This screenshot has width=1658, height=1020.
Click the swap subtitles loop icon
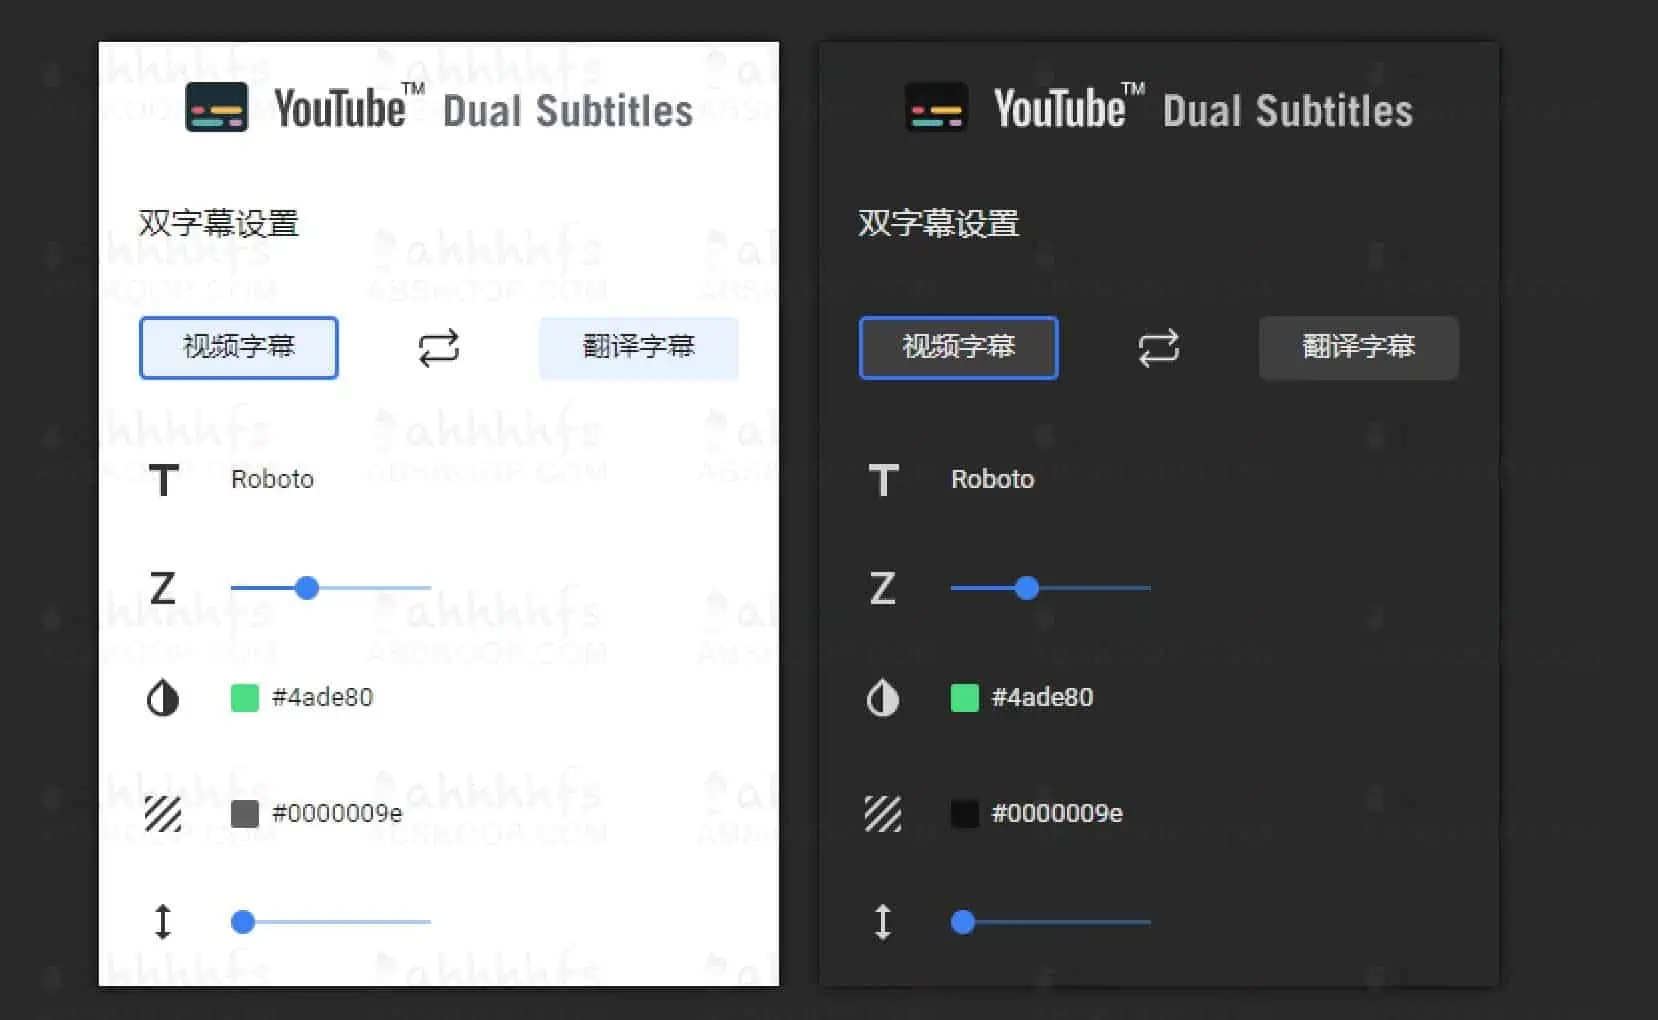pyautogui.click(x=438, y=348)
